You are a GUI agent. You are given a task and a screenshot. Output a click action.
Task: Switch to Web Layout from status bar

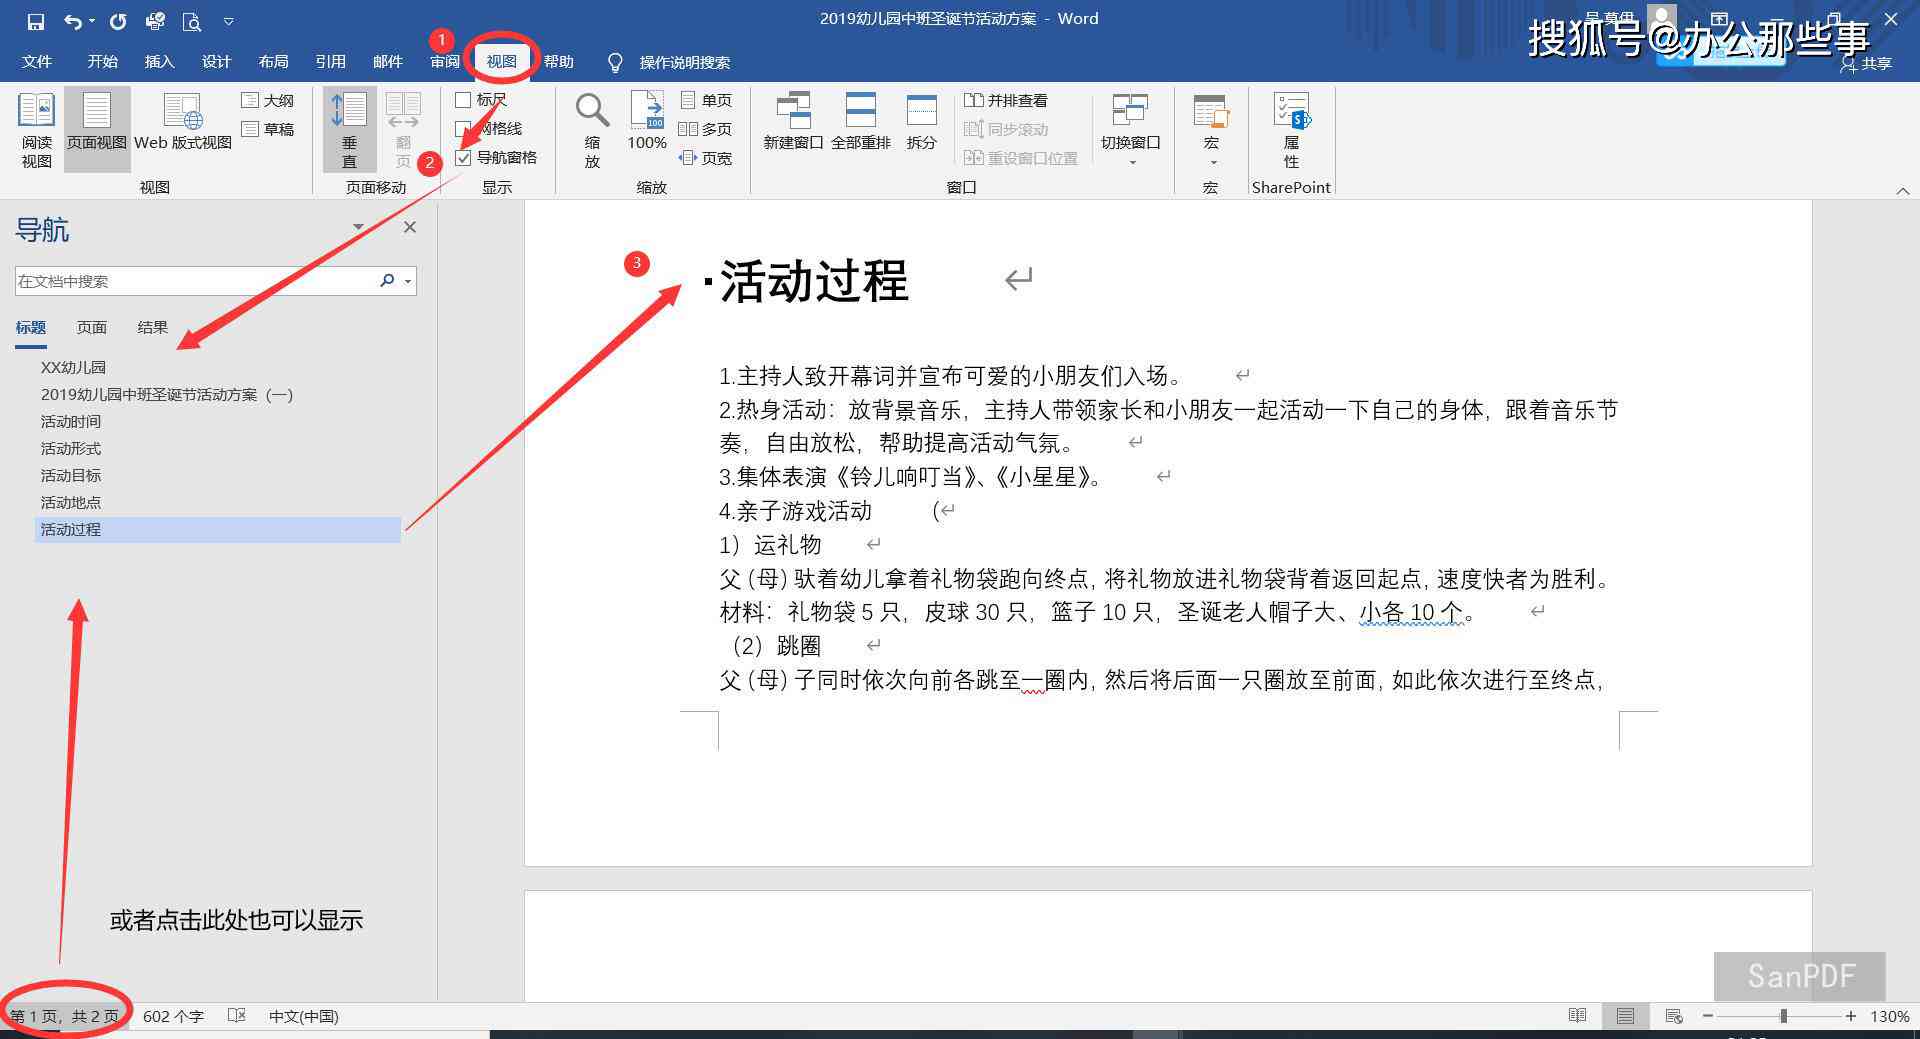(x=1674, y=1016)
